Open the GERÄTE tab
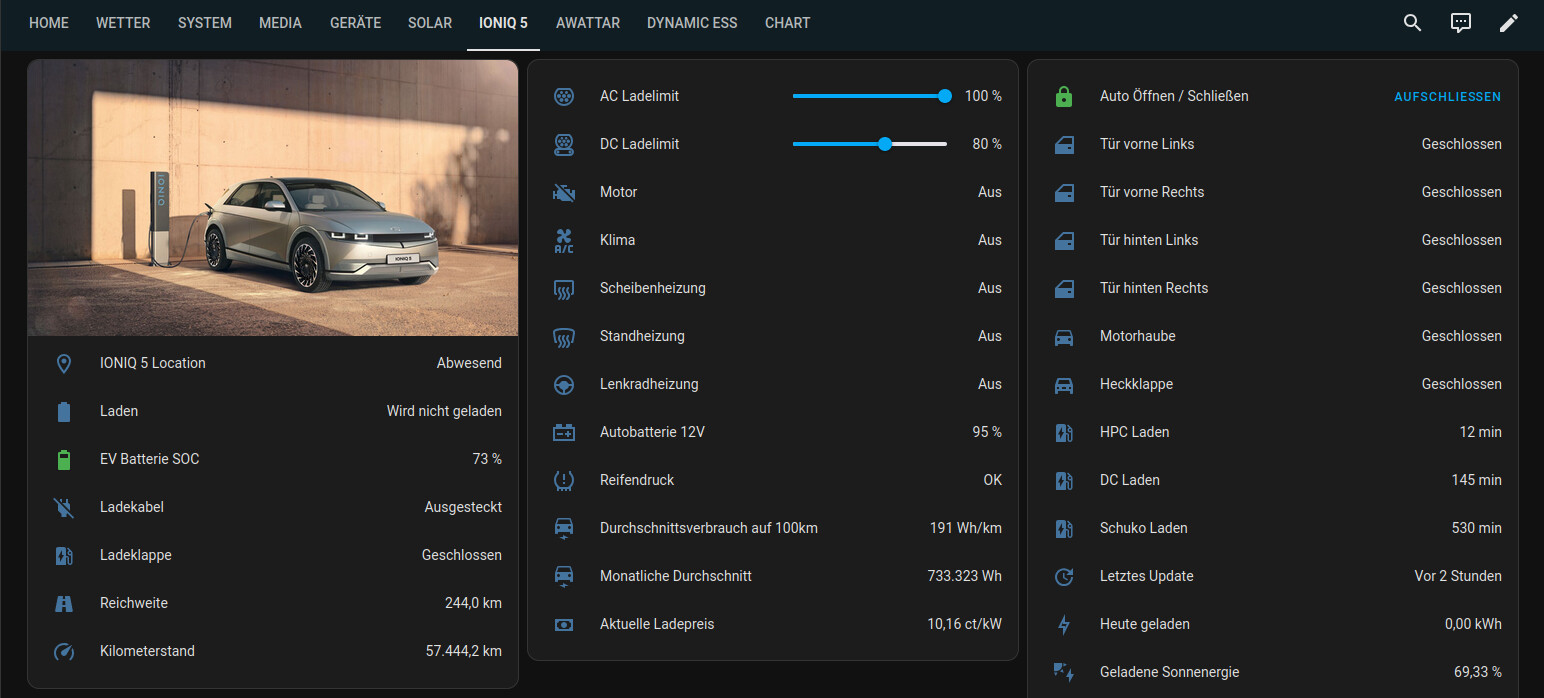The height and width of the screenshot is (698, 1544). [x=356, y=23]
